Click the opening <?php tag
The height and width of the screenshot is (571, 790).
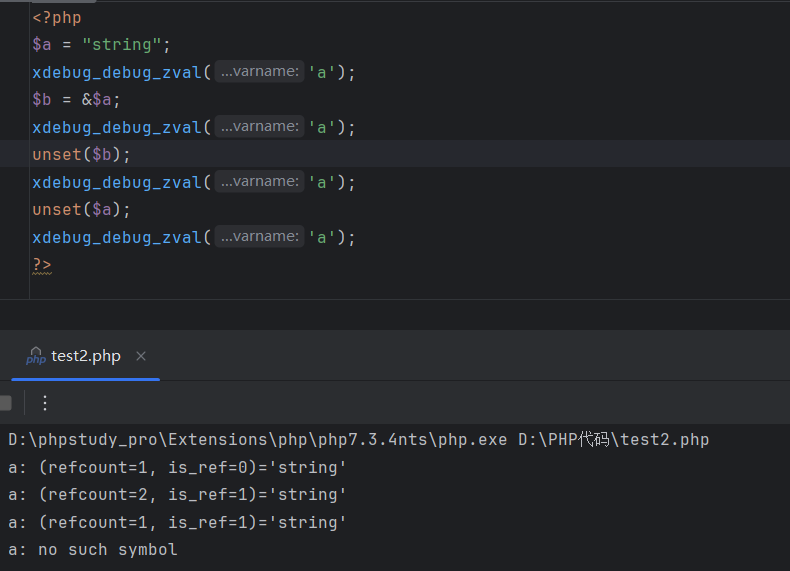(x=57, y=18)
